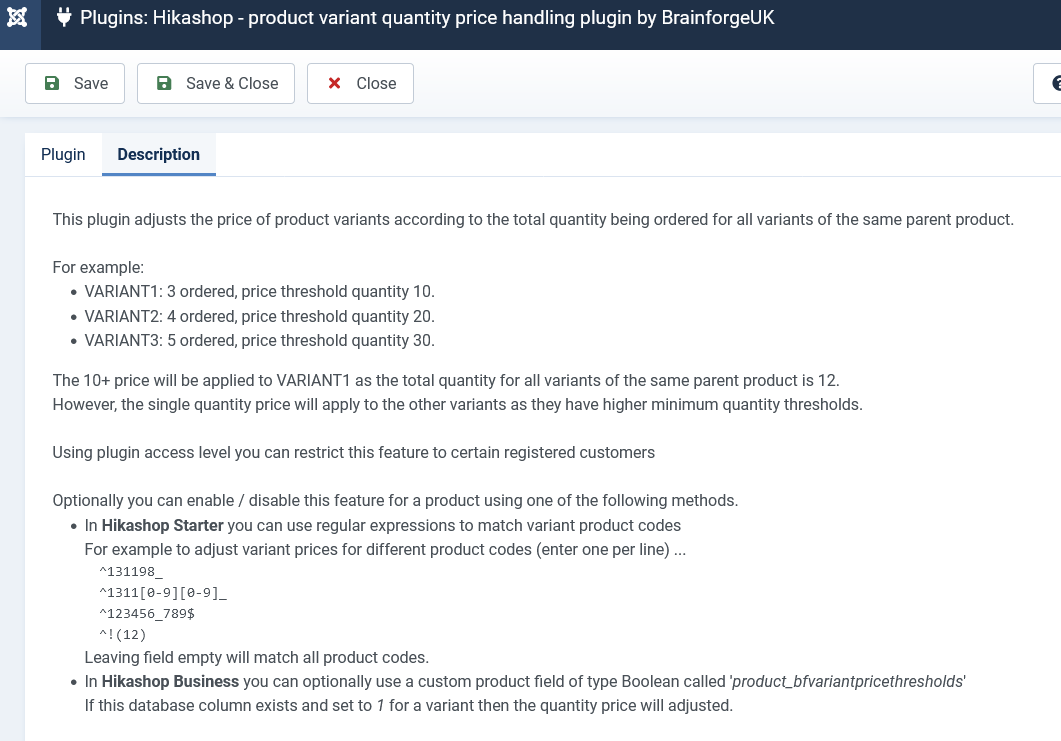
Task: Click the '^123456_789$' regex example
Action: [x=147, y=614]
